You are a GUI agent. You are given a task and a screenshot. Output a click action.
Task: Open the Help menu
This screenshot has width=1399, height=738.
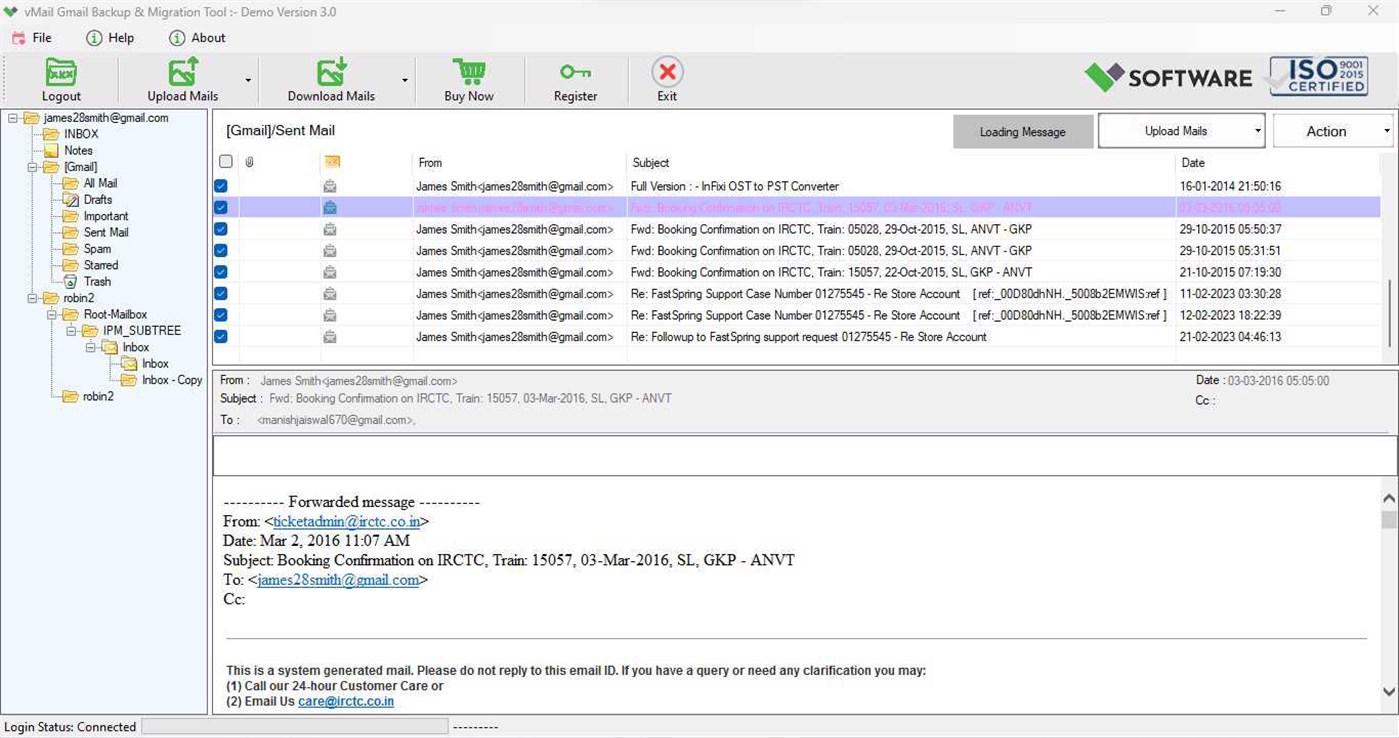tap(110, 38)
